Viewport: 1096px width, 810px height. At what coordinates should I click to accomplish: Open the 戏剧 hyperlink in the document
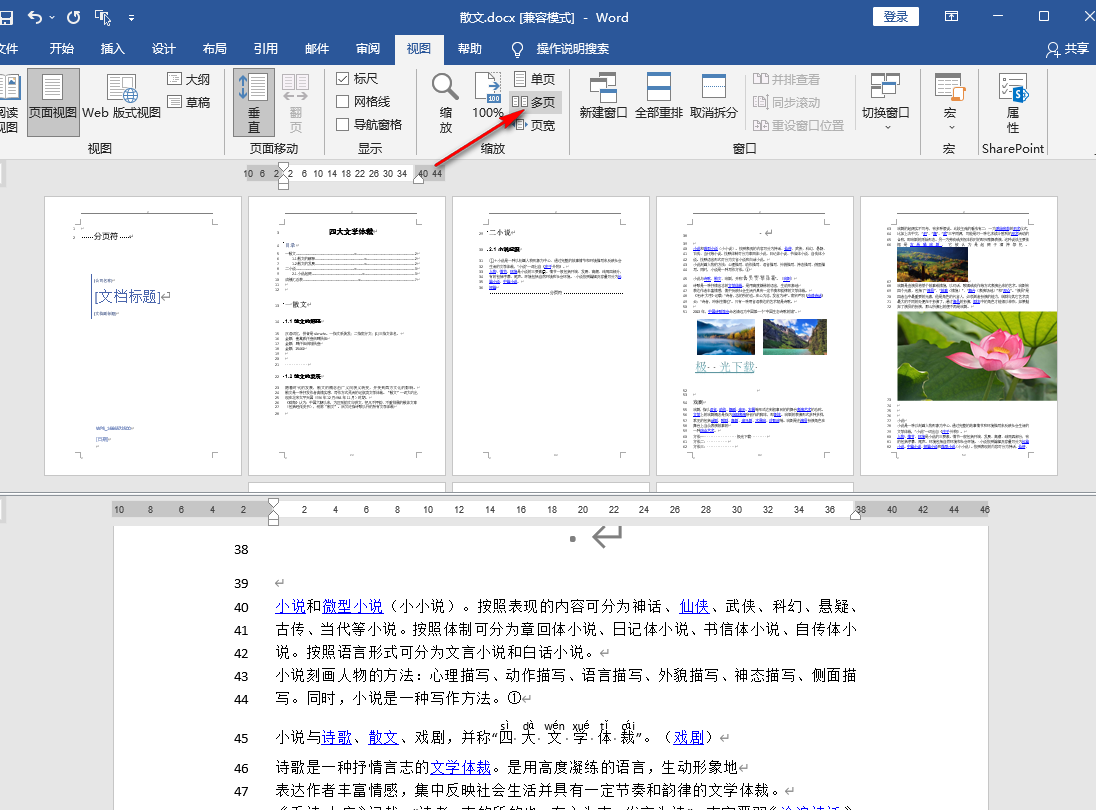690,737
